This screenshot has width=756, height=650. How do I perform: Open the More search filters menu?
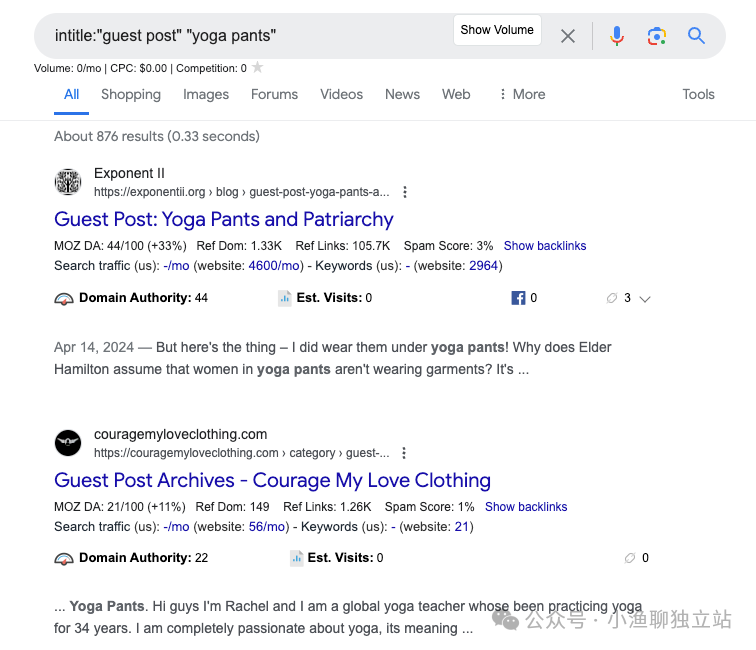tap(522, 94)
